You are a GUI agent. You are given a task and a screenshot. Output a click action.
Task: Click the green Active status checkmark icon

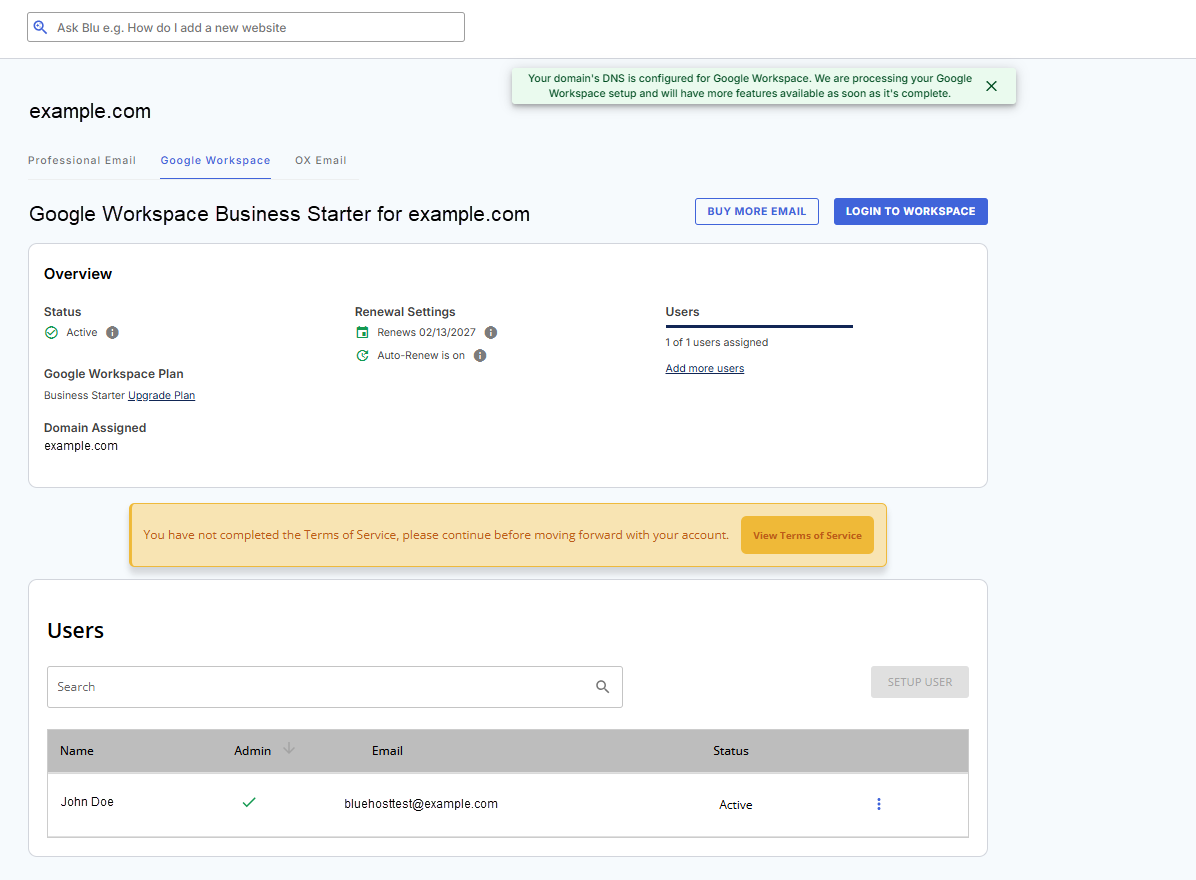(x=51, y=332)
